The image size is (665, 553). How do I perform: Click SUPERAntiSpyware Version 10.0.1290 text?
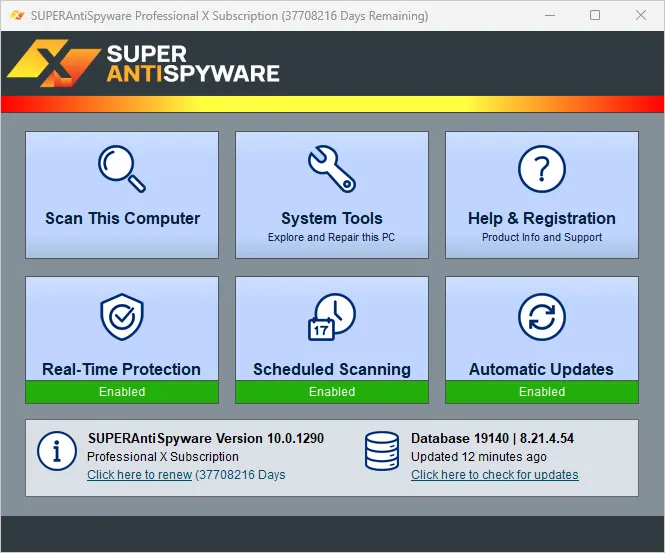tap(206, 438)
